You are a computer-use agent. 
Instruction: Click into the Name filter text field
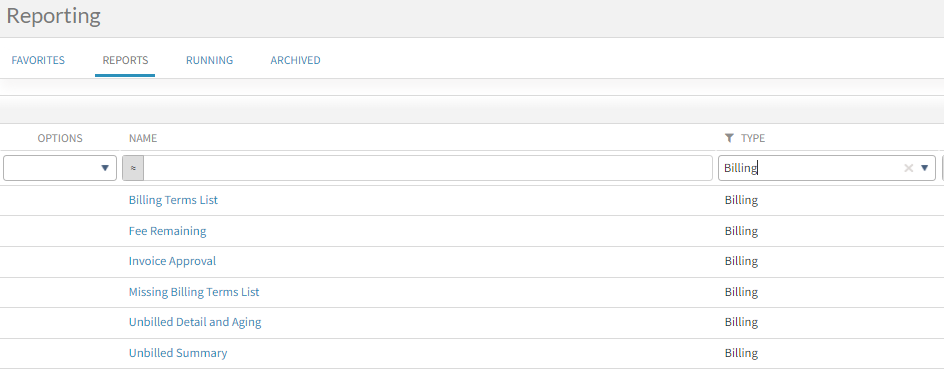click(x=427, y=168)
